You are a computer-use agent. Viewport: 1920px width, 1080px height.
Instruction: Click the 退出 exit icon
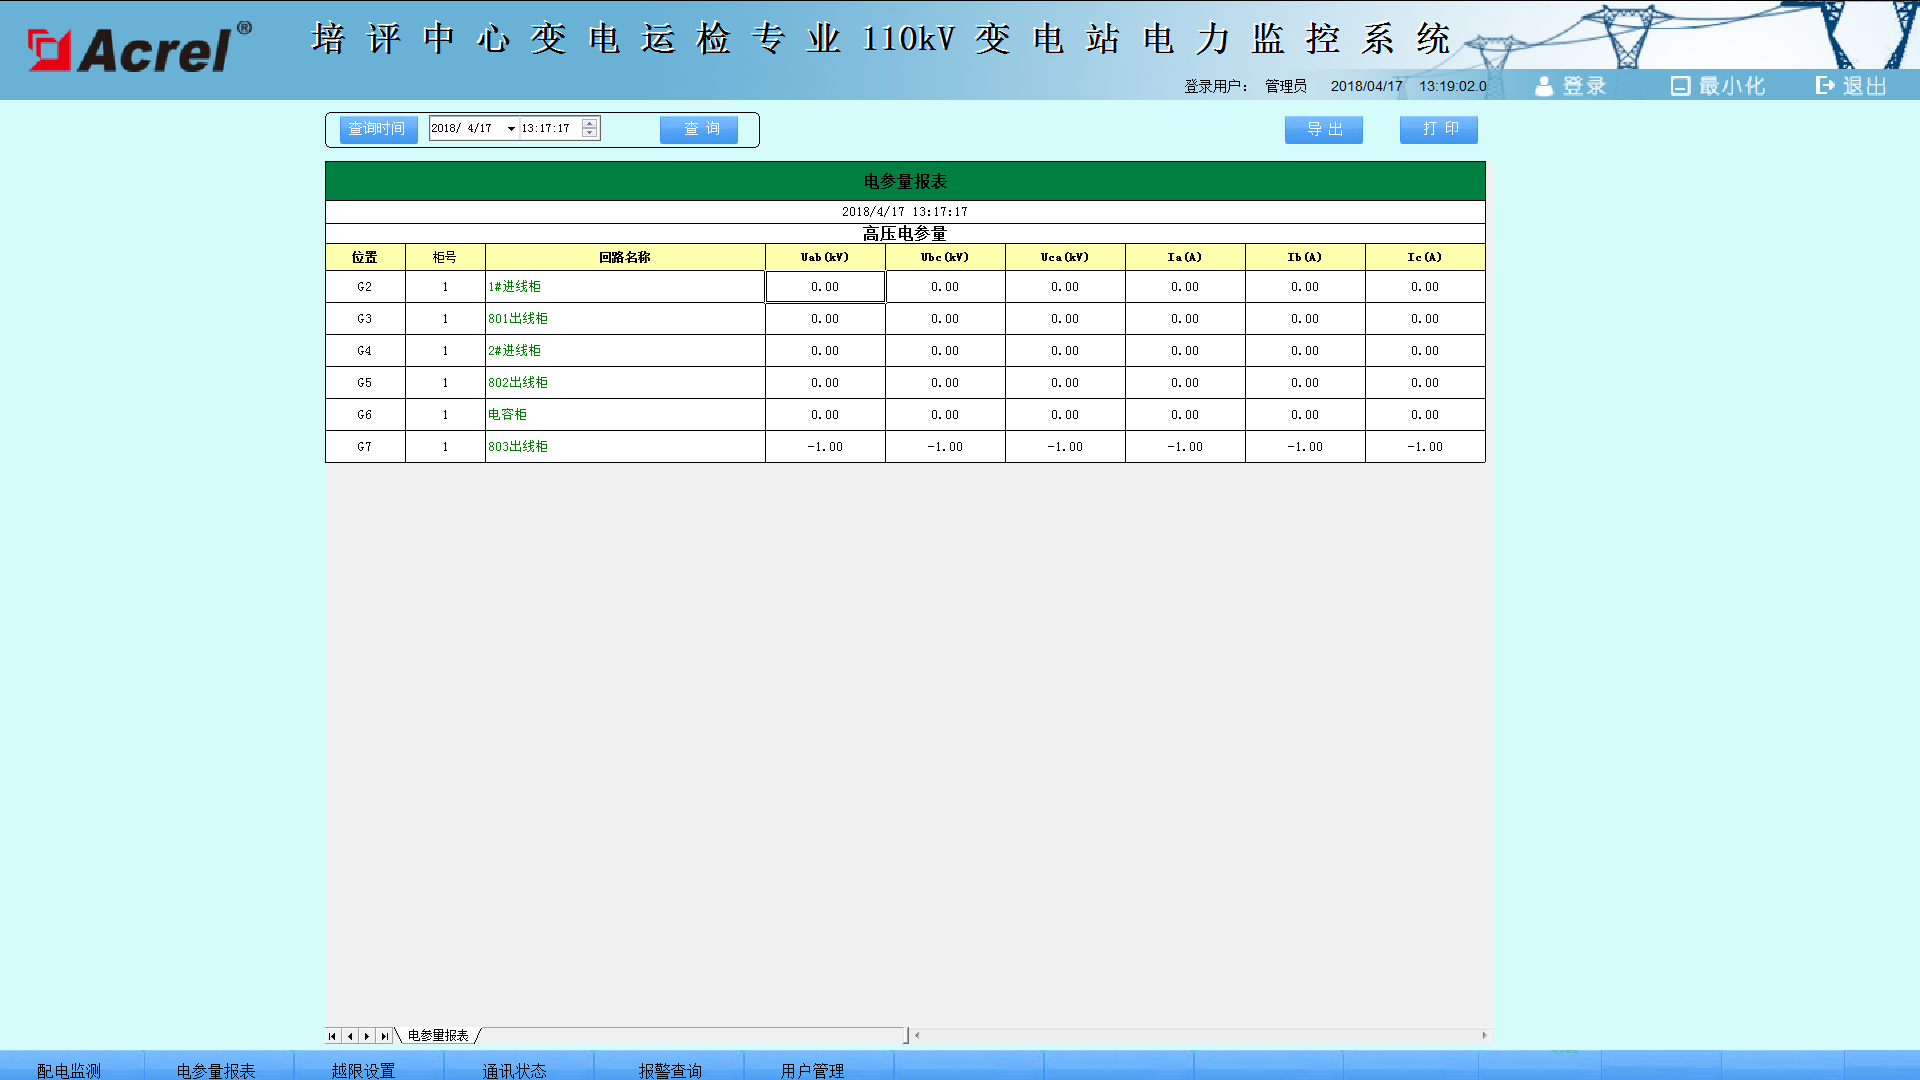(x=1825, y=87)
